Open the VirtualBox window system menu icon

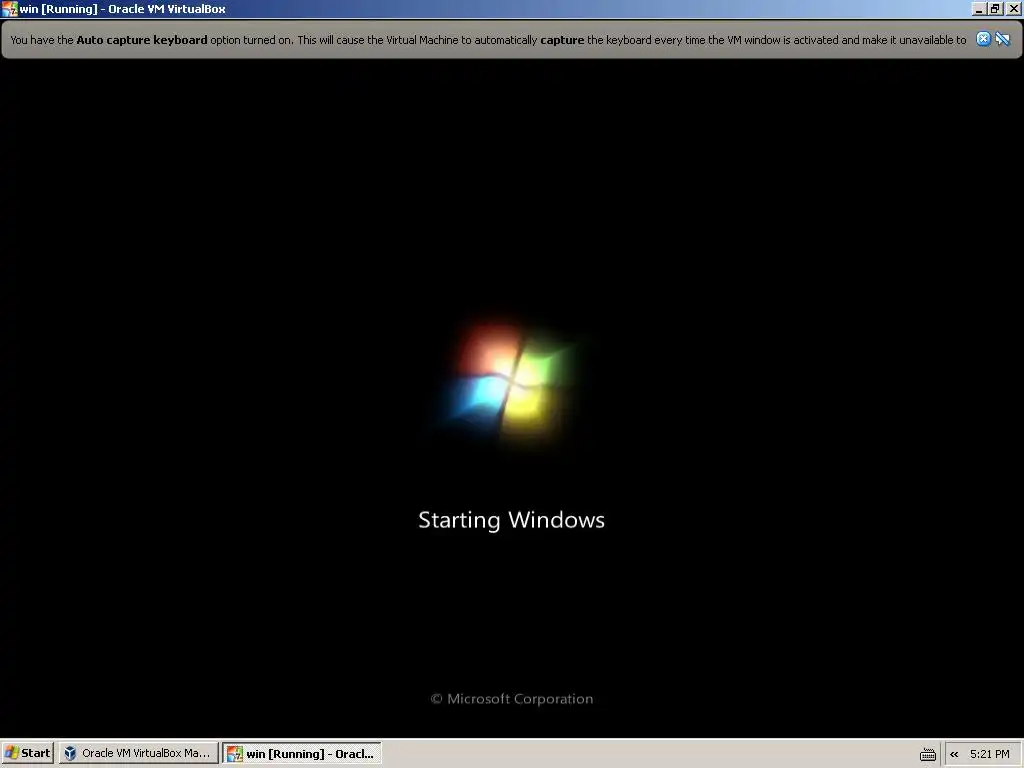pos(10,9)
